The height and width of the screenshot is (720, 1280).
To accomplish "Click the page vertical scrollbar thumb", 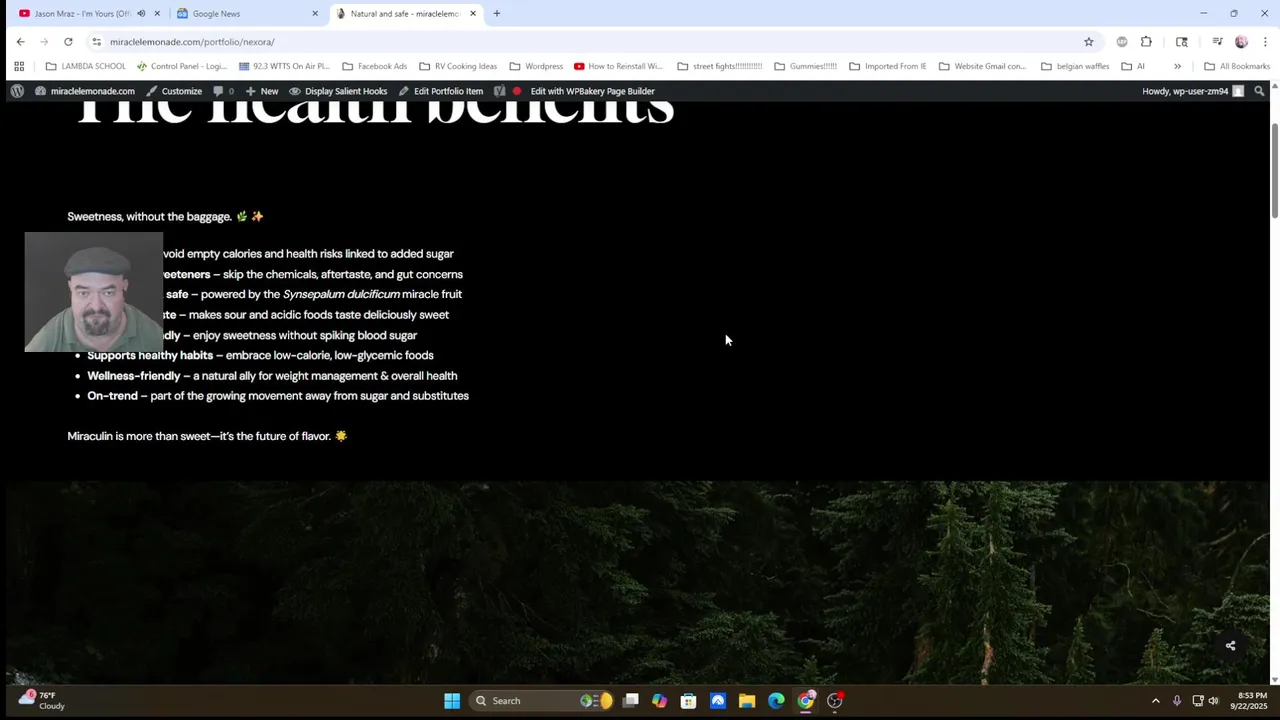I will (1274, 170).
